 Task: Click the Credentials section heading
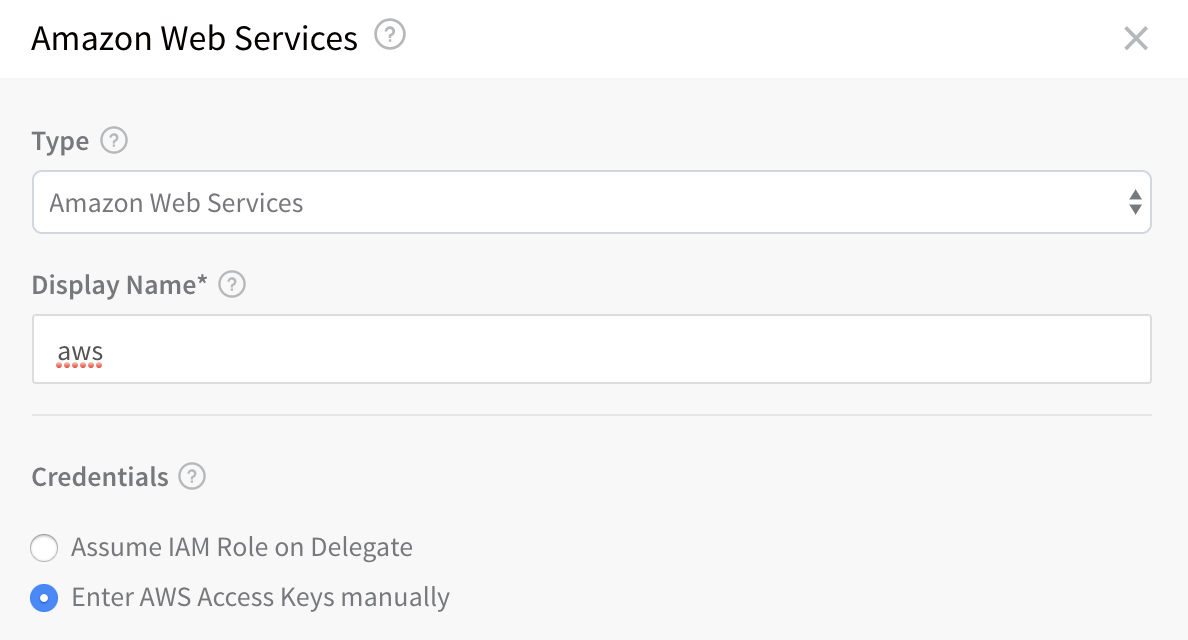[100, 477]
